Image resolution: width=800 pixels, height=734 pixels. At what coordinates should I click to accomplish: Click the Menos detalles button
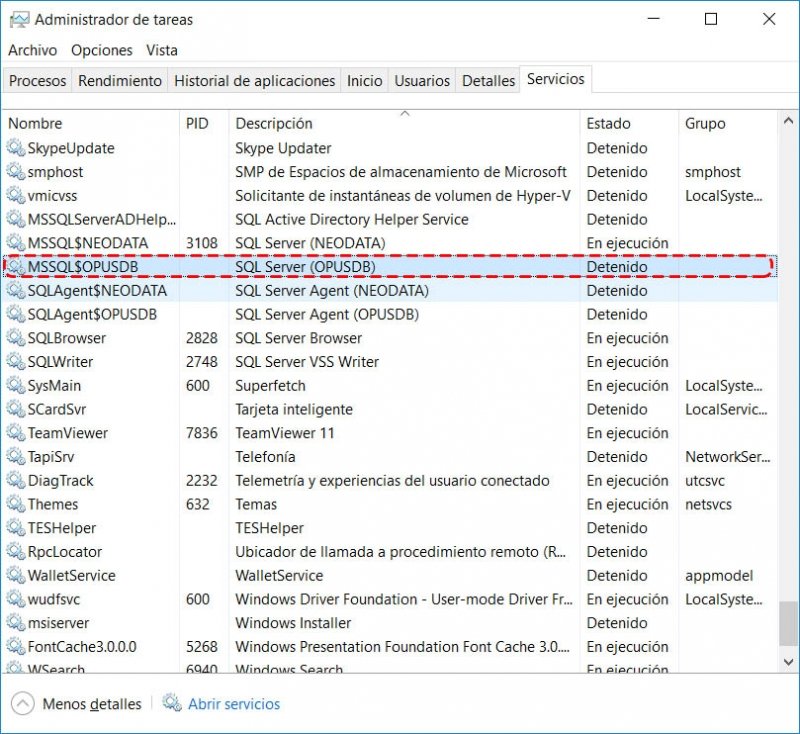[x=91, y=704]
